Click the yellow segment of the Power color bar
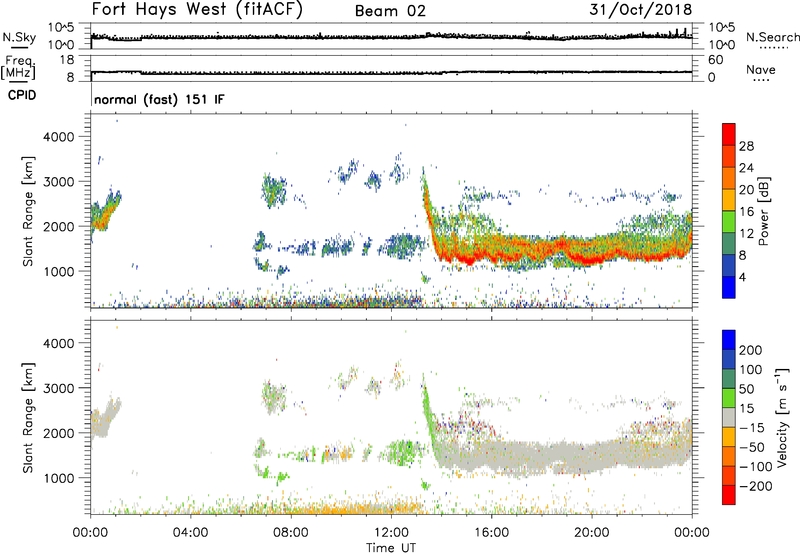This screenshot has height=554, width=800. pyautogui.click(x=729, y=200)
